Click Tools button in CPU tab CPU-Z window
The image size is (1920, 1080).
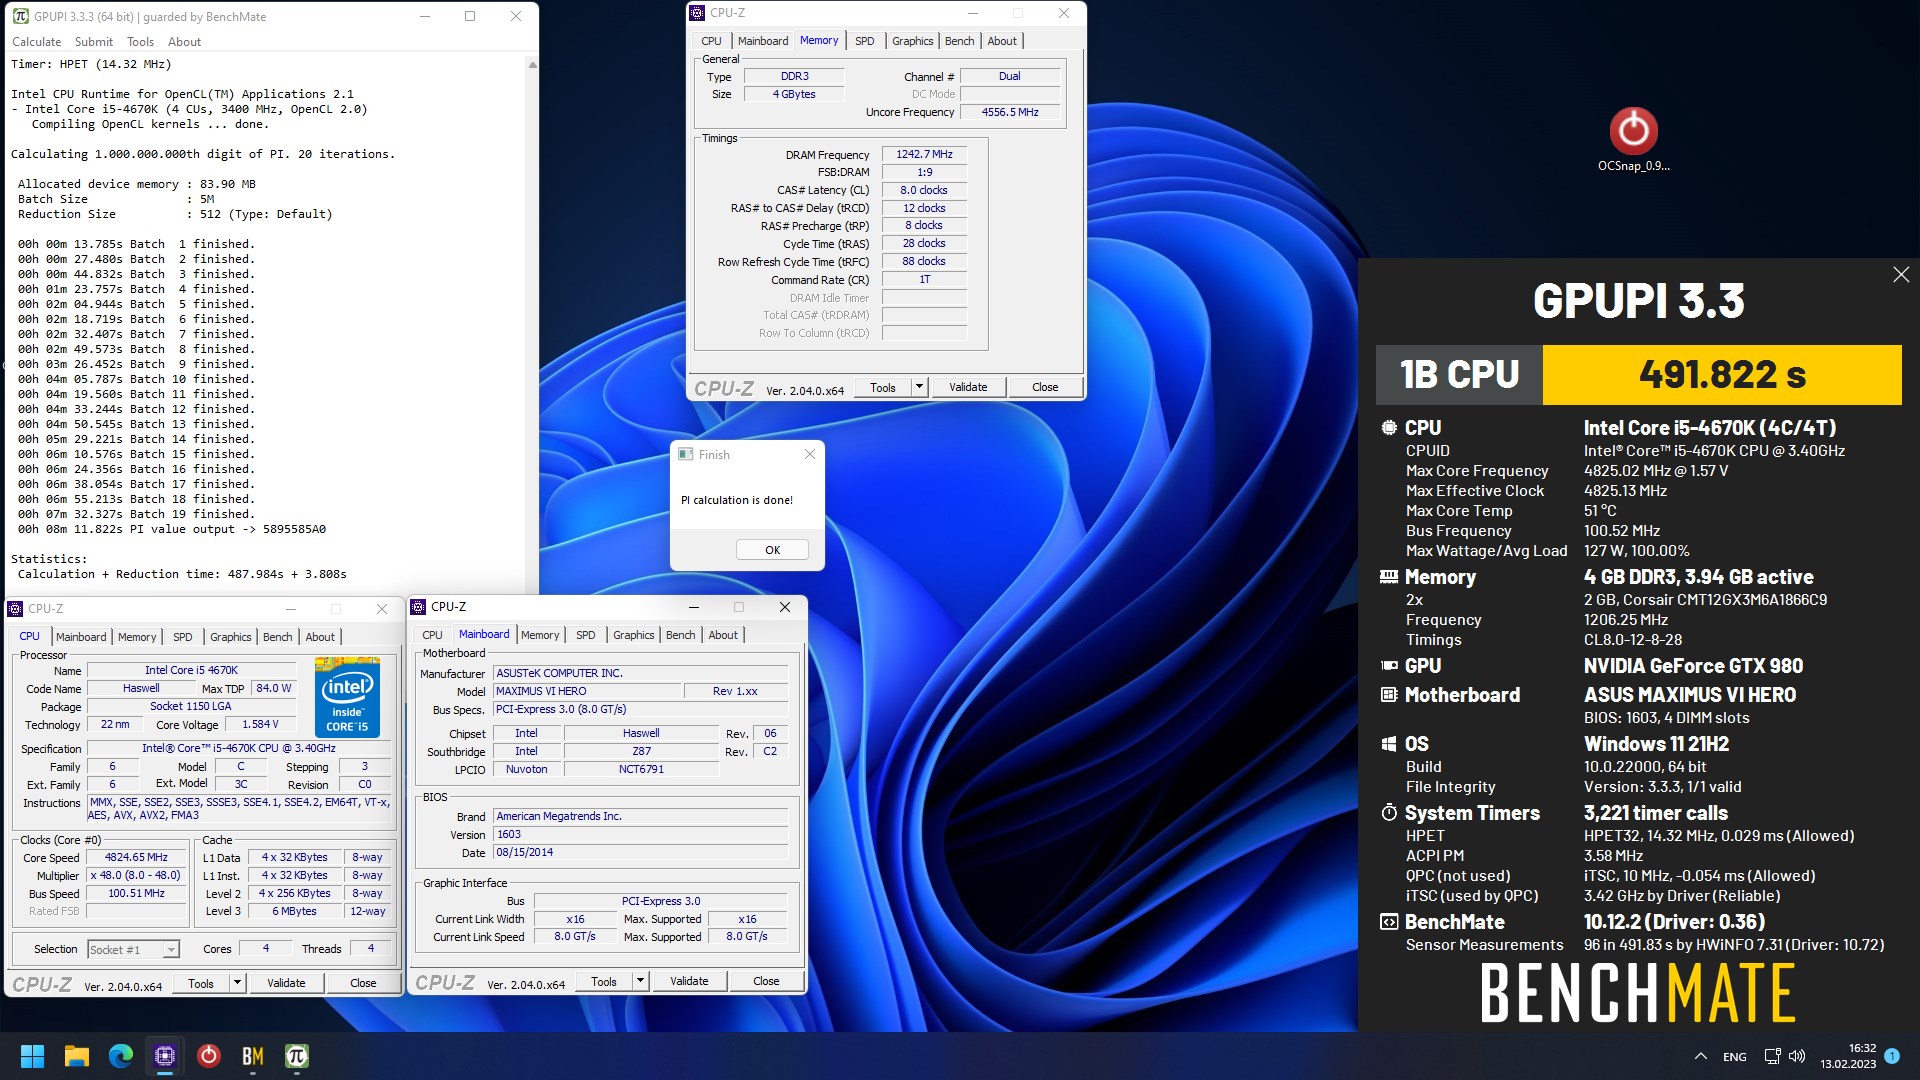pyautogui.click(x=201, y=983)
